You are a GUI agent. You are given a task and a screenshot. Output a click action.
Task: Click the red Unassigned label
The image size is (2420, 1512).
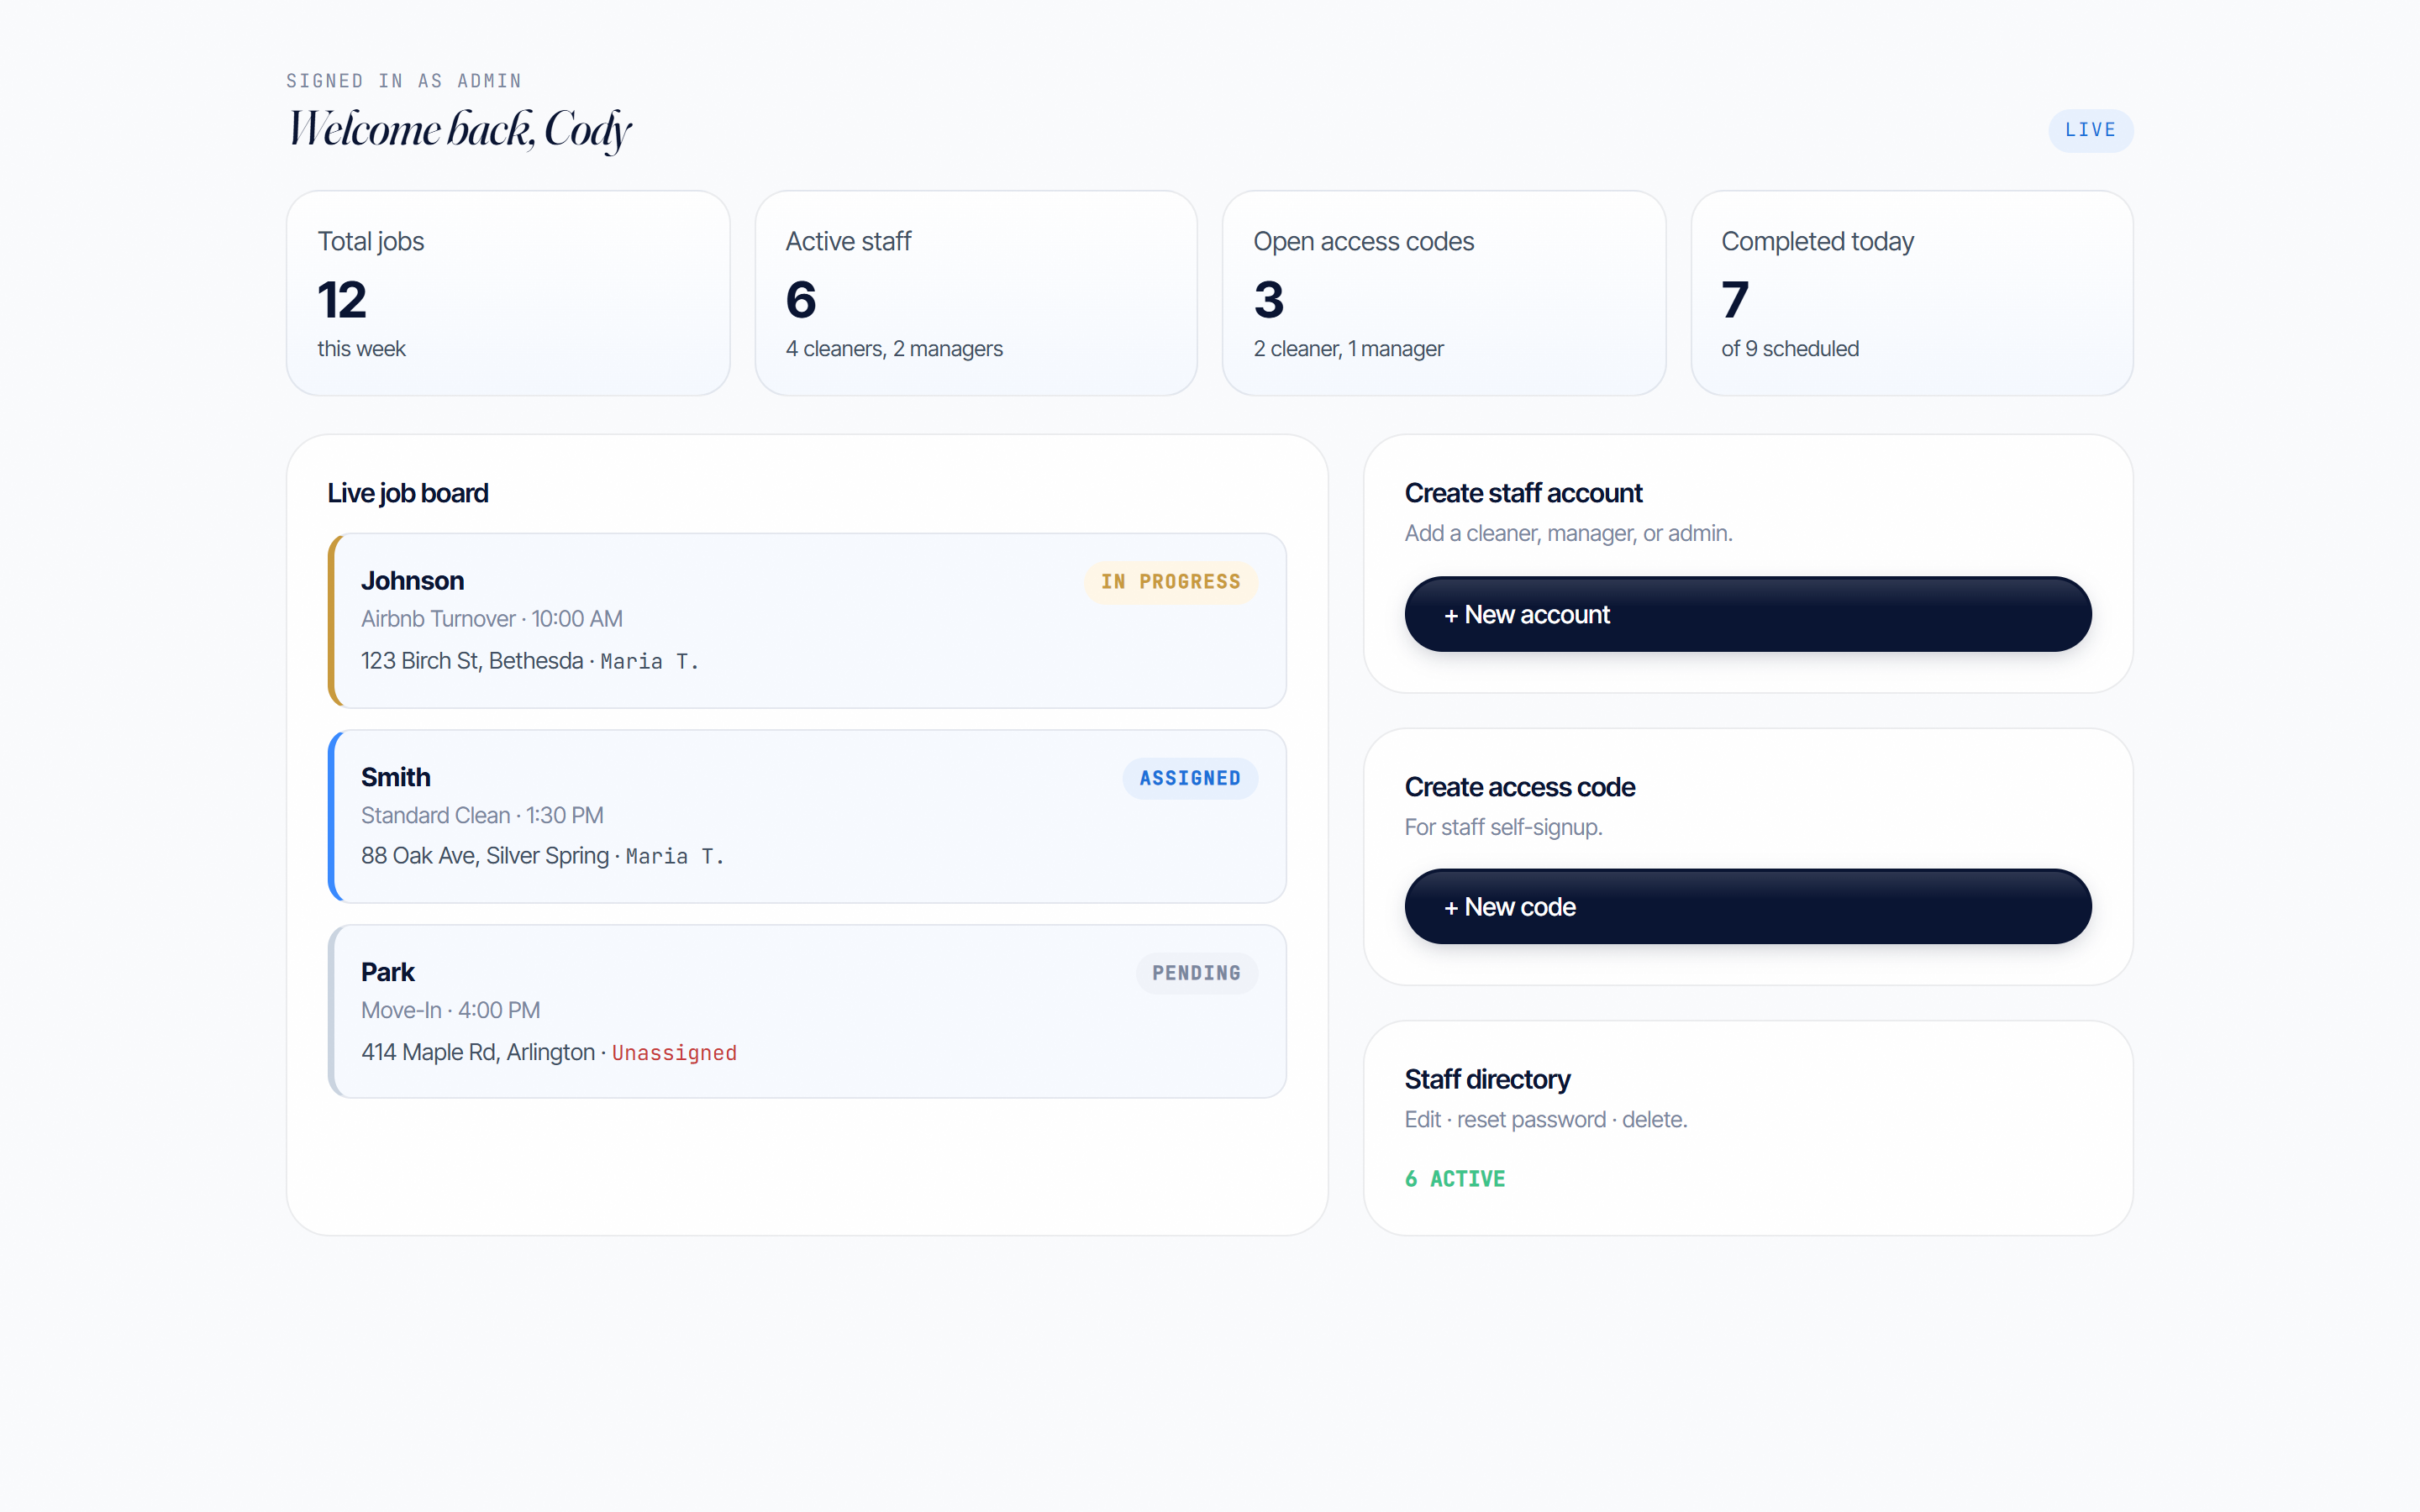coord(674,1053)
